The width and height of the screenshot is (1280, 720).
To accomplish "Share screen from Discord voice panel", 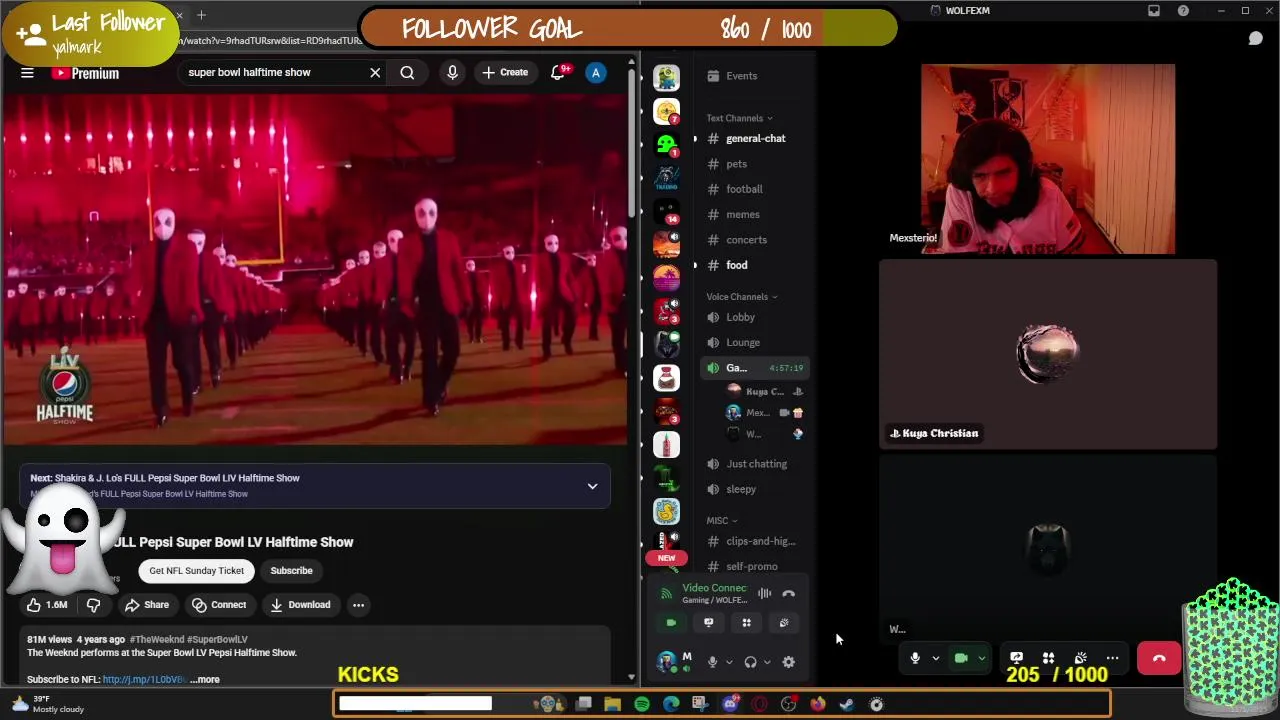I will pyautogui.click(x=709, y=622).
